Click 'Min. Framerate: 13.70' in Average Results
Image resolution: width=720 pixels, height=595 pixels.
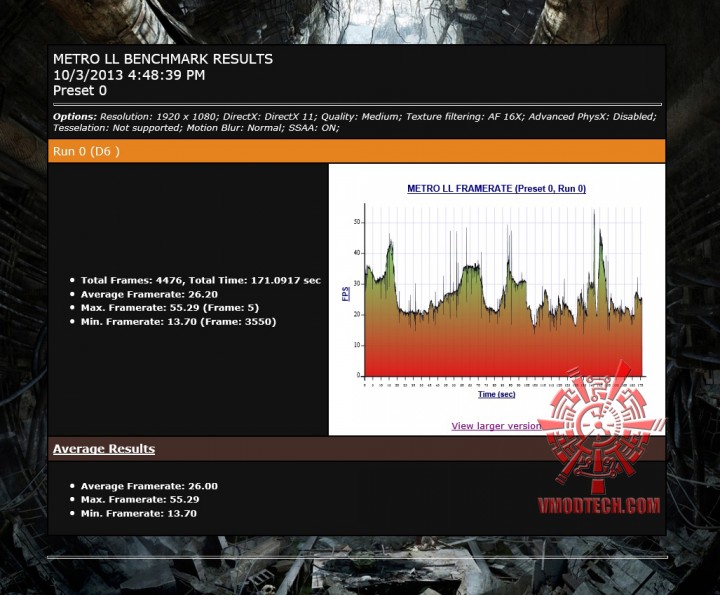coord(139,513)
